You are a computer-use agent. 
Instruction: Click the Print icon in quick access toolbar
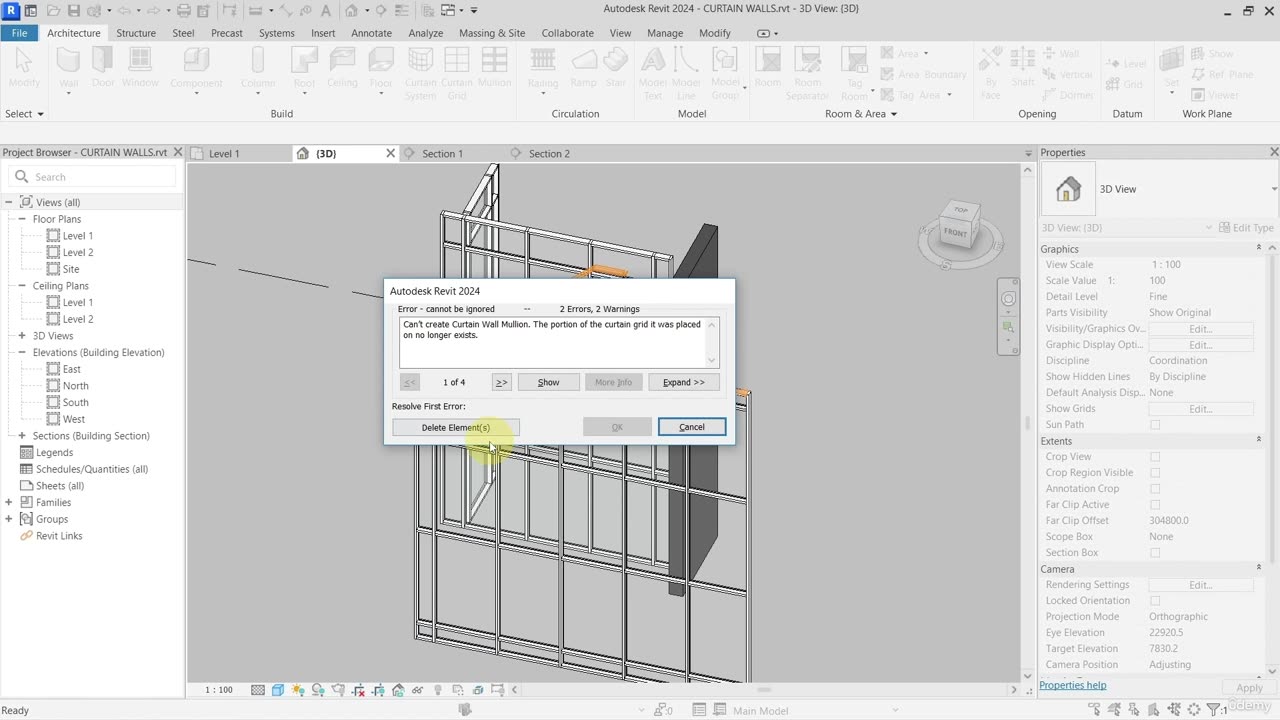click(x=183, y=10)
